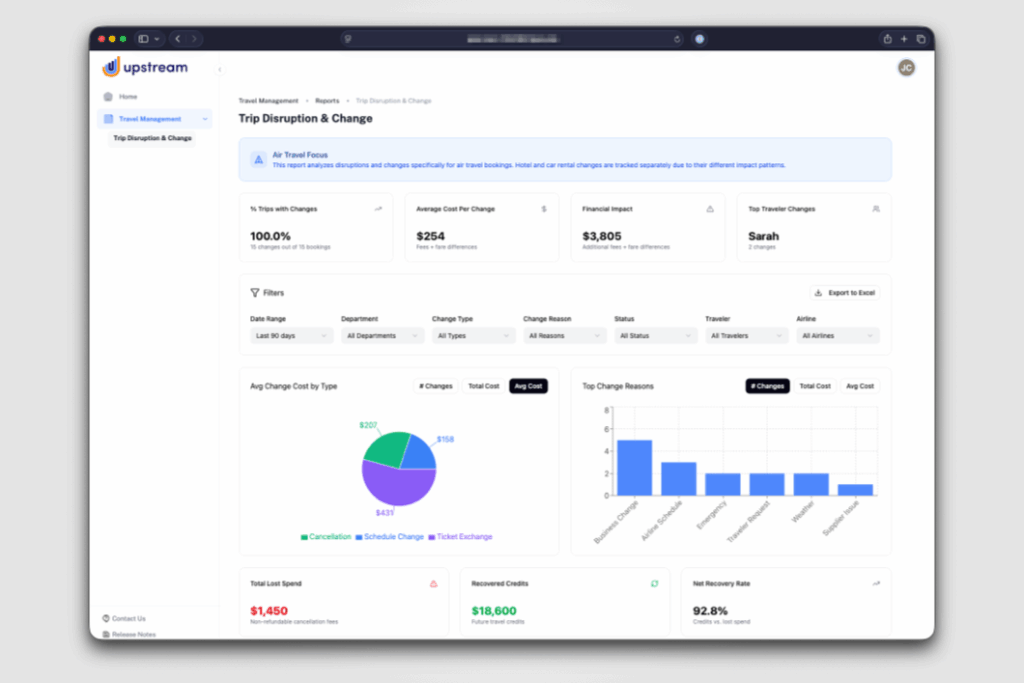The height and width of the screenshot is (683, 1024).
Task: Click the person icon on Top Traveler Changes
Action: 876,209
